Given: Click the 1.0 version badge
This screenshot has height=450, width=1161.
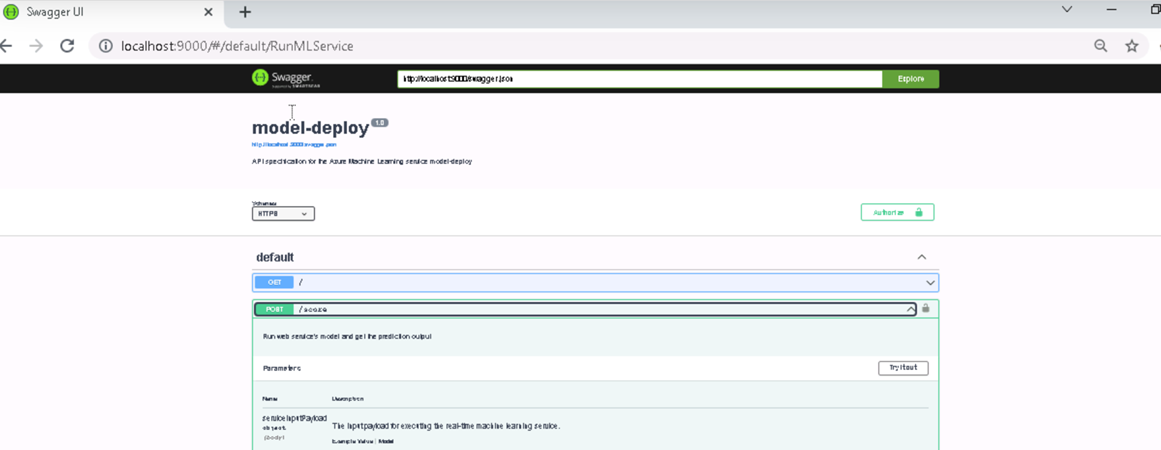Looking at the screenshot, I should point(380,122).
